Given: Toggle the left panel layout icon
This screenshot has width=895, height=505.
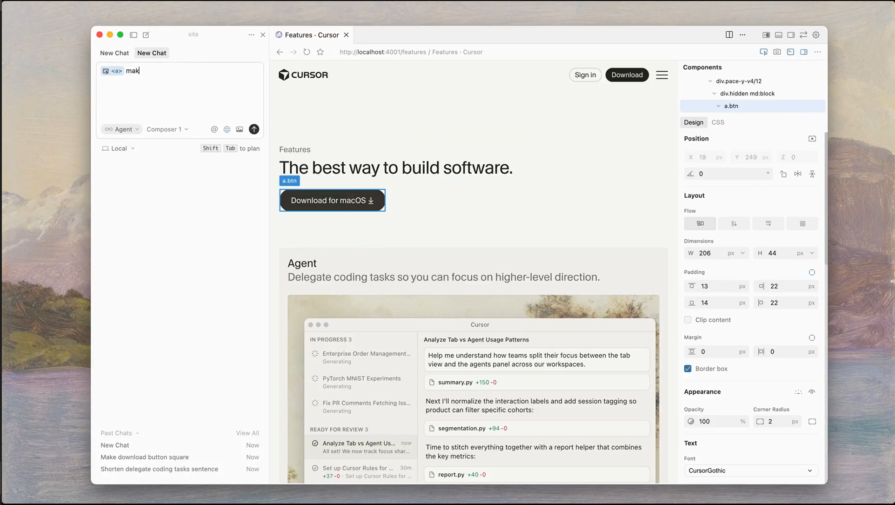Looking at the screenshot, I should tap(766, 35).
